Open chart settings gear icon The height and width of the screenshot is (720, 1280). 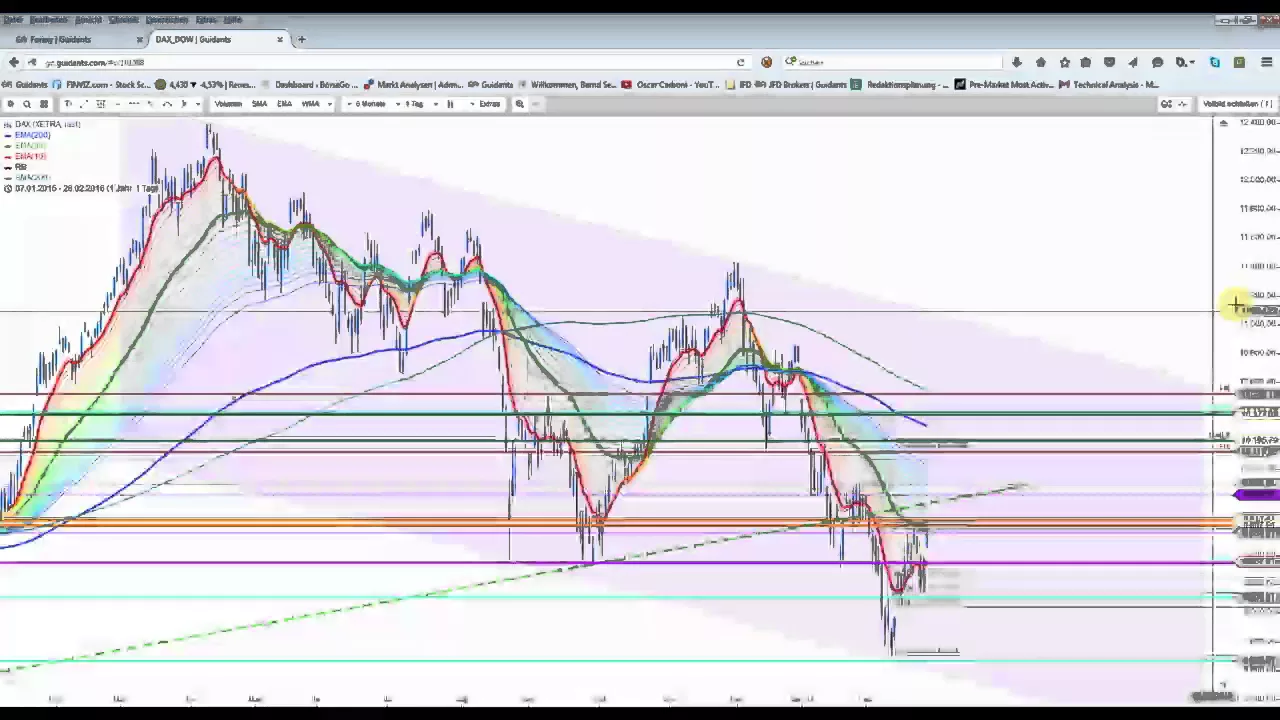pos(10,104)
